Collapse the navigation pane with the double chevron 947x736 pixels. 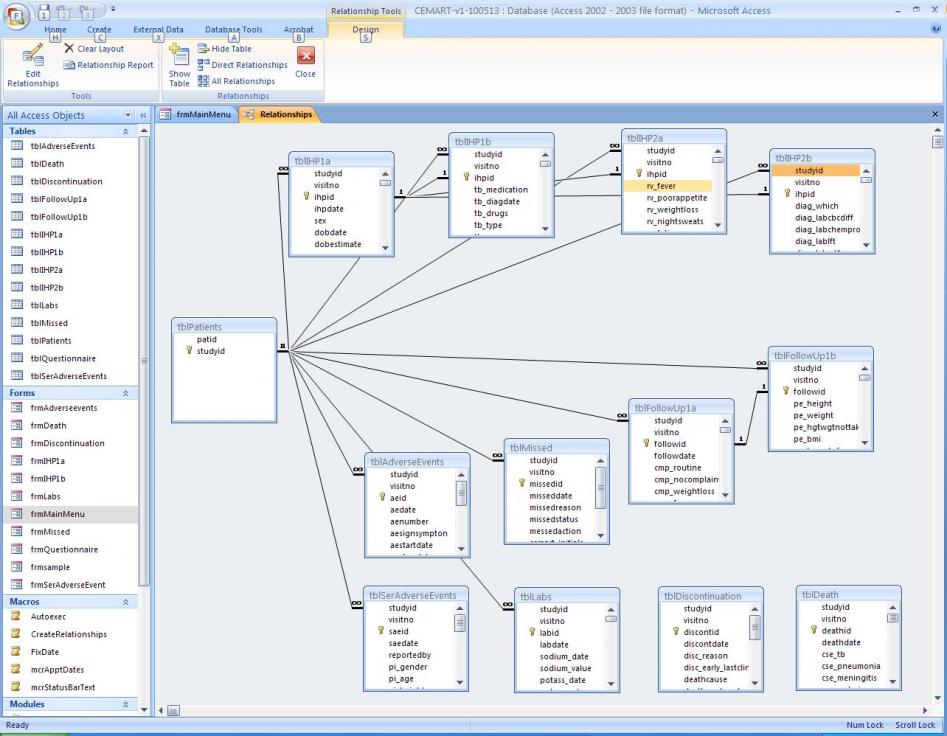tap(143, 115)
